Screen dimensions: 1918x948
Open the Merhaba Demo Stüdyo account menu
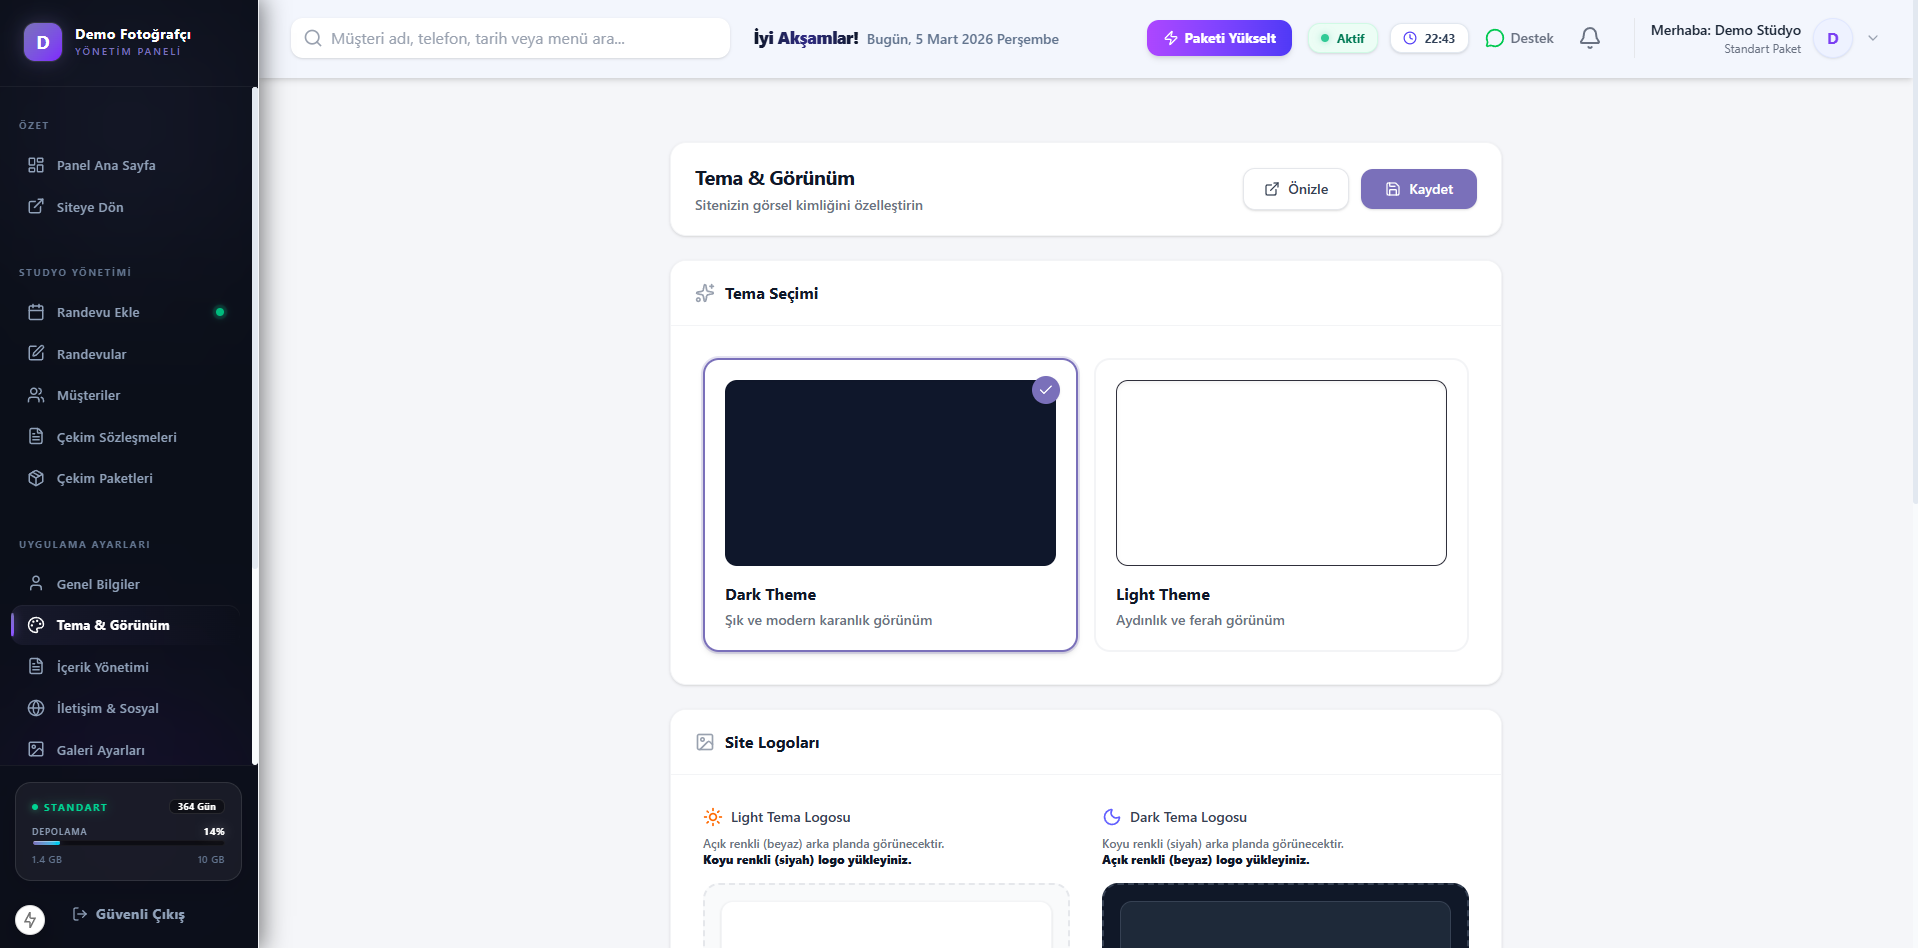[x=1725, y=39]
